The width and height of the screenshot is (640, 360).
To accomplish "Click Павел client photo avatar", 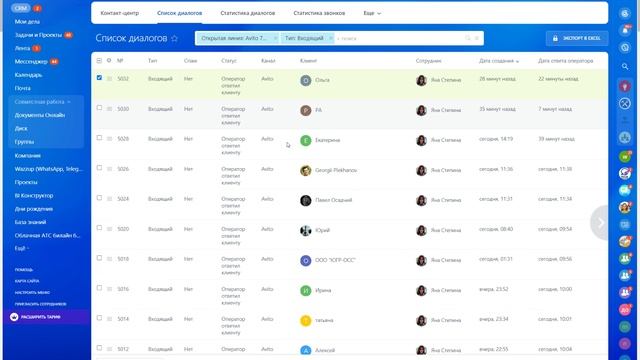I will pos(306,200).
